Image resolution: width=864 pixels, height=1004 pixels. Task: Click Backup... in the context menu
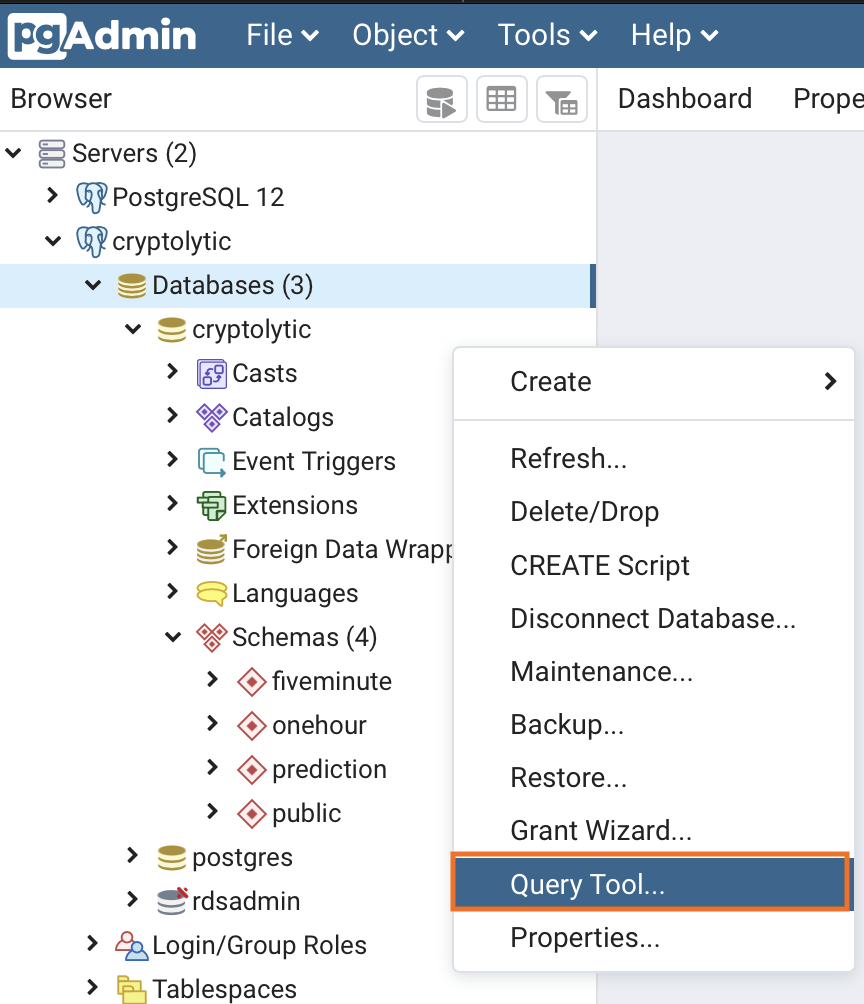567,725
